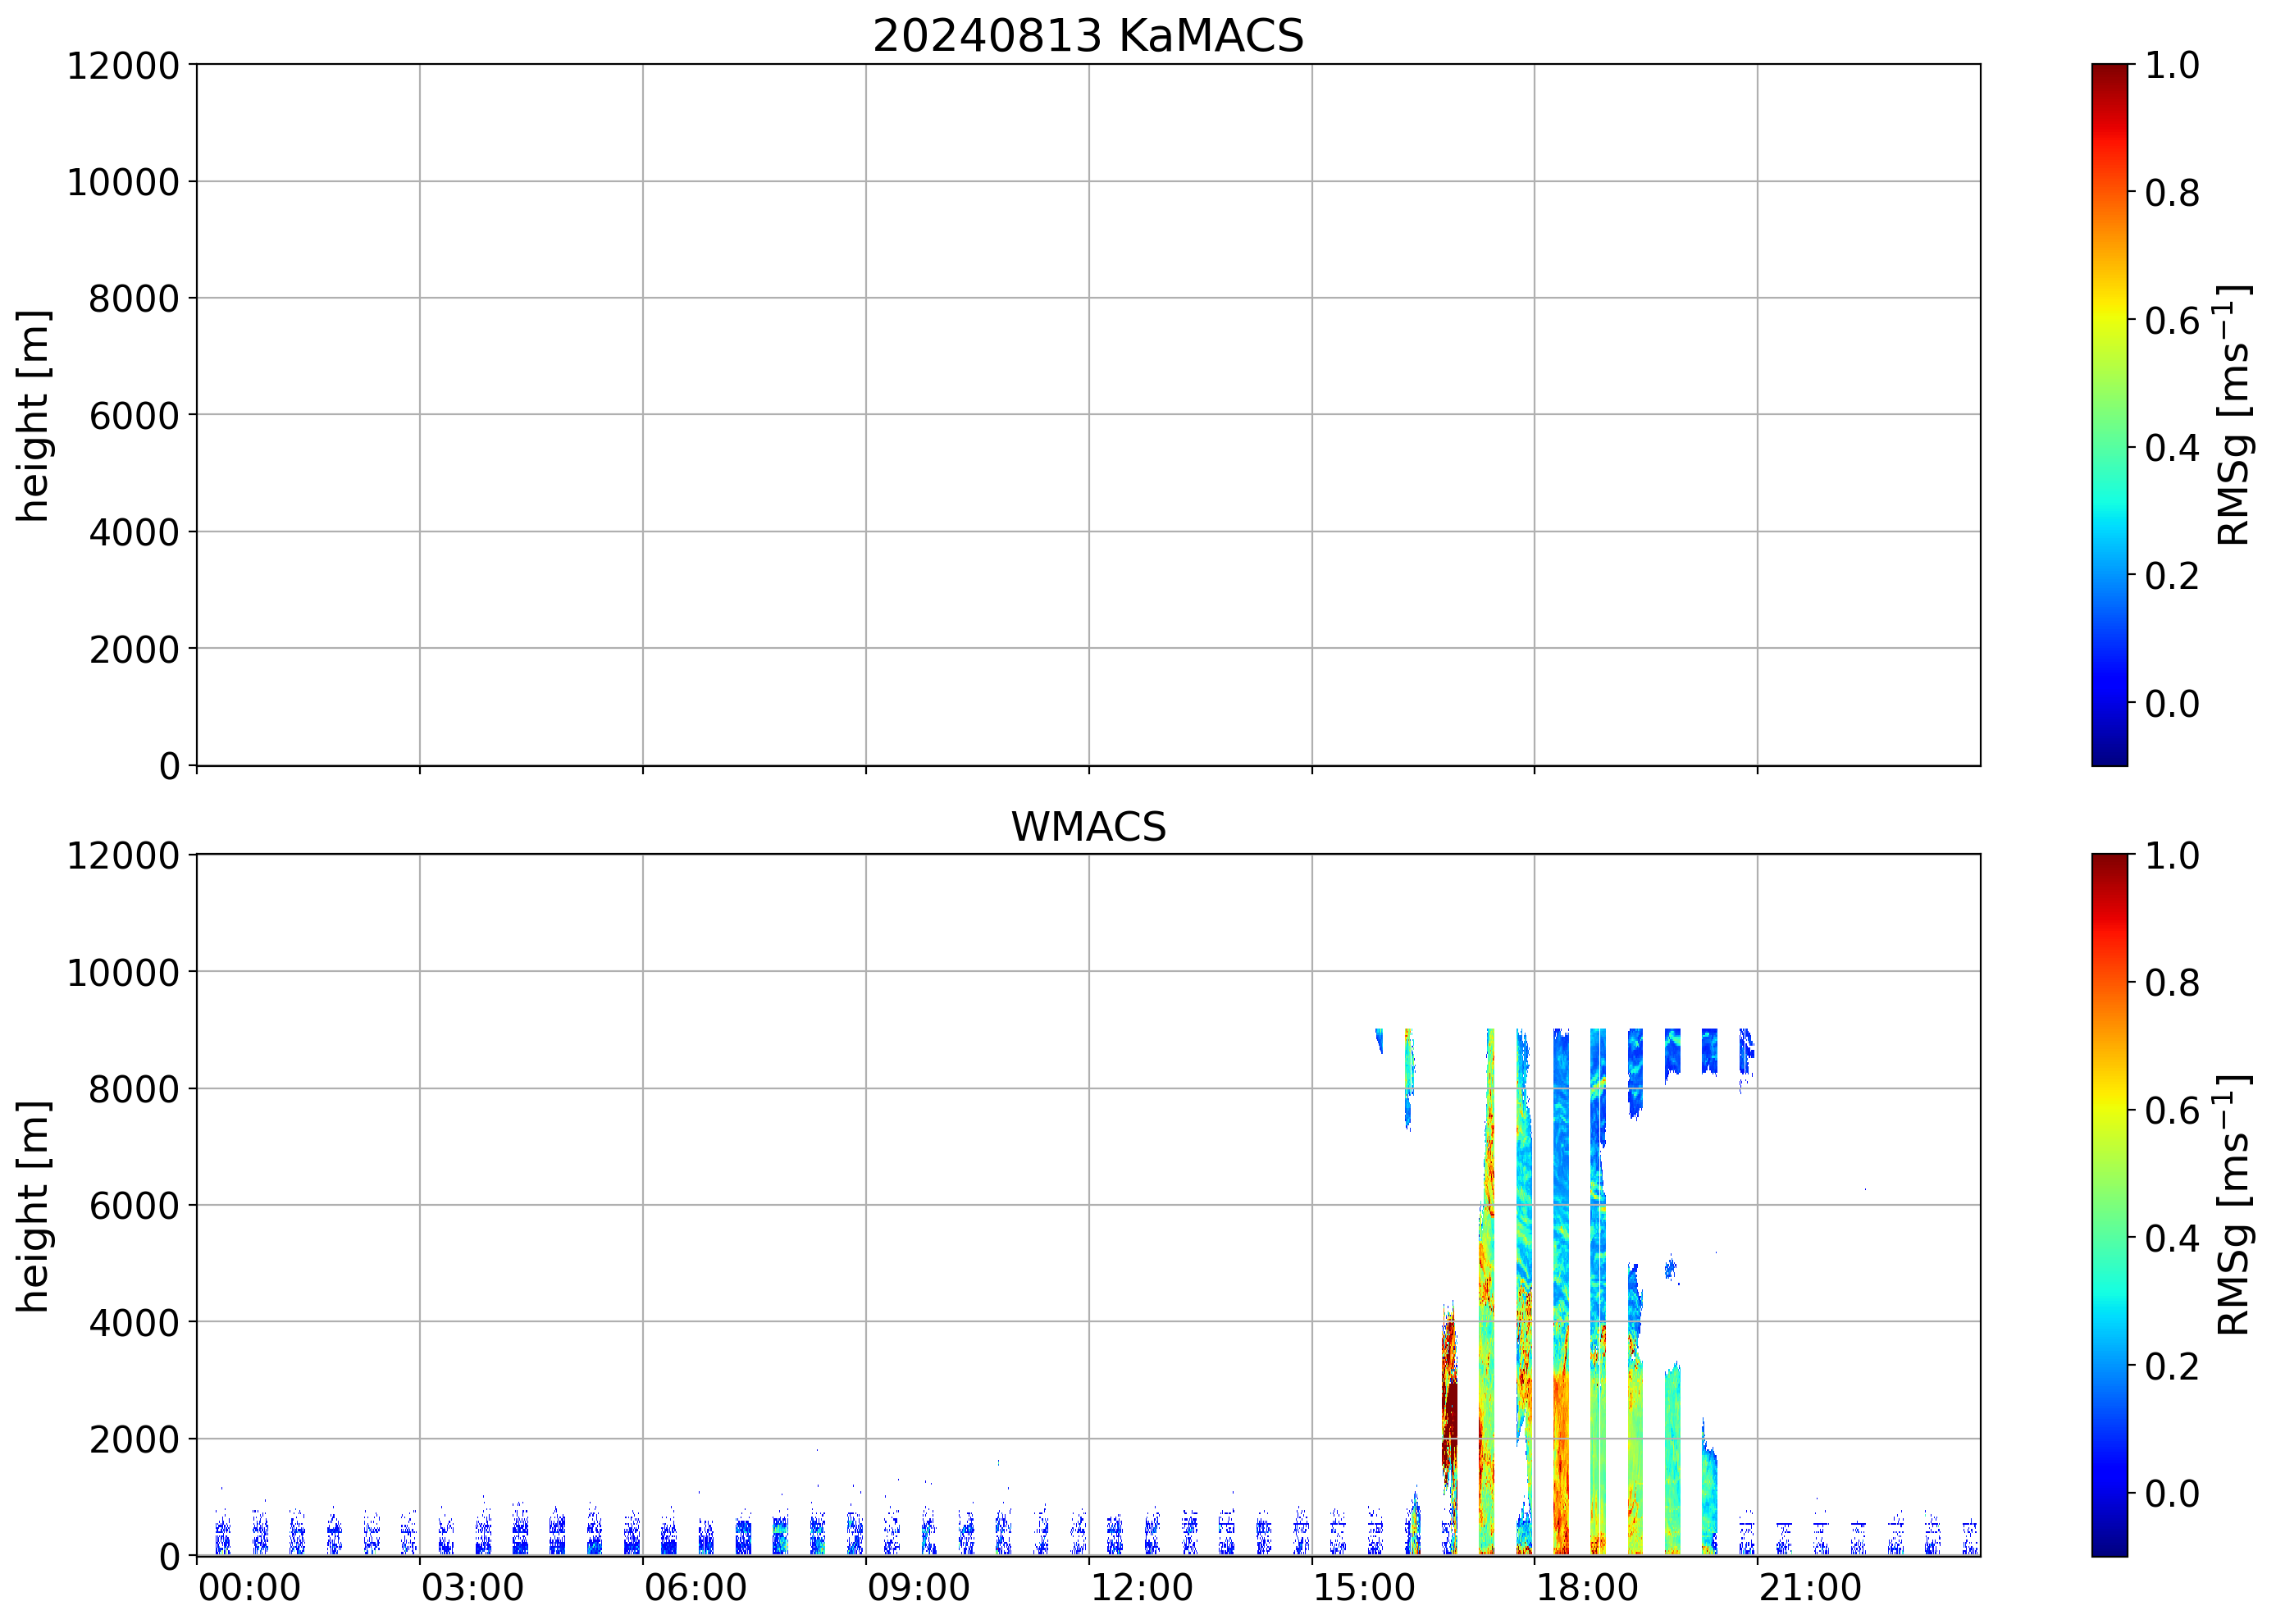Click the 12000 tick on the KaMACS axis

pyautogui.click(x=122, y=66)
